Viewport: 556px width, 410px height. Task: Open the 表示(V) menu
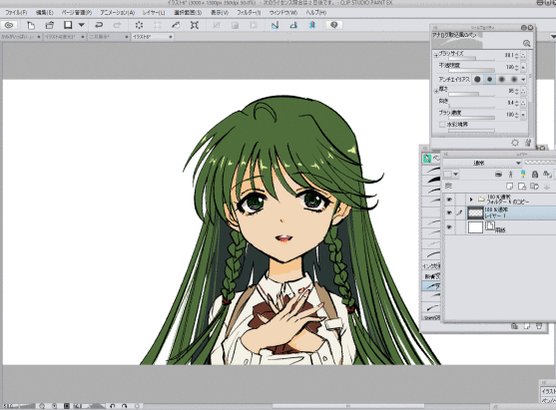click(219, 12)
